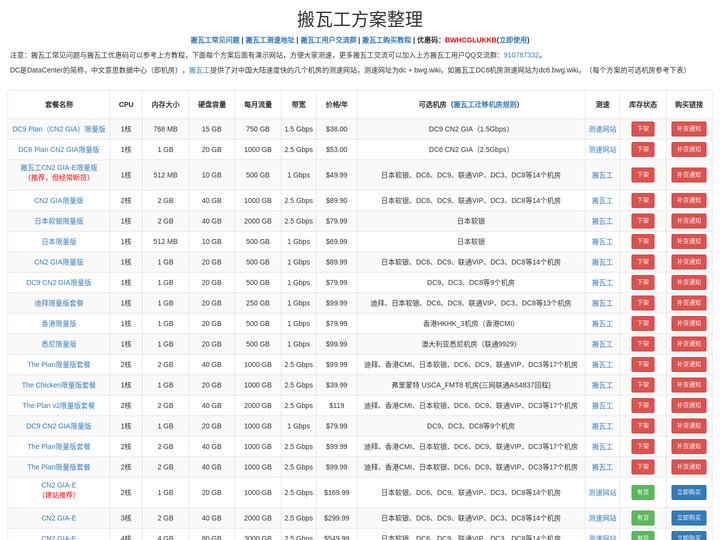This screenshot has width=720, height=540.
Task: Open the 迪拜限量版套餐 plan link
Action: tap(59, 303)
